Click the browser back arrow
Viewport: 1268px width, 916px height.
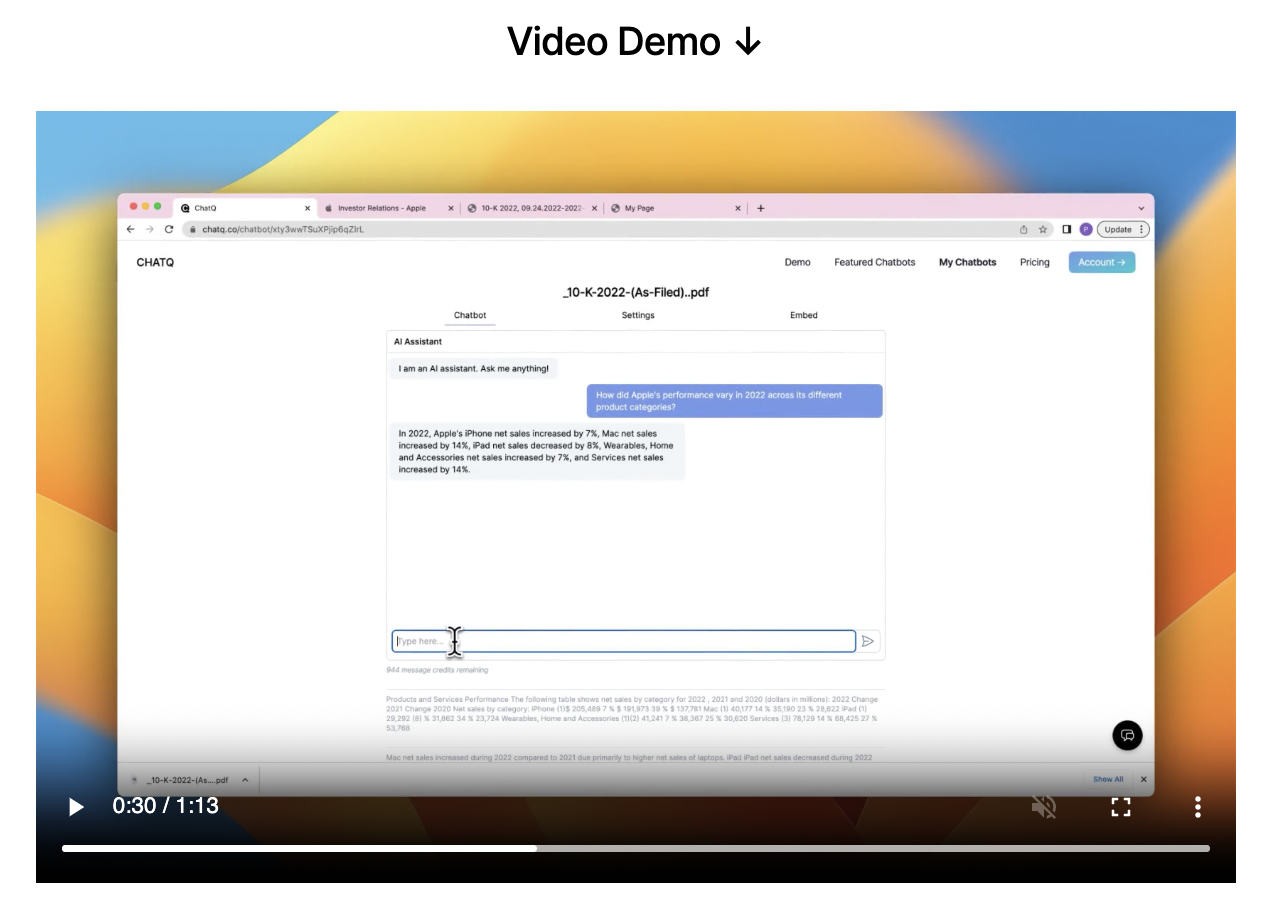(130, 229)
